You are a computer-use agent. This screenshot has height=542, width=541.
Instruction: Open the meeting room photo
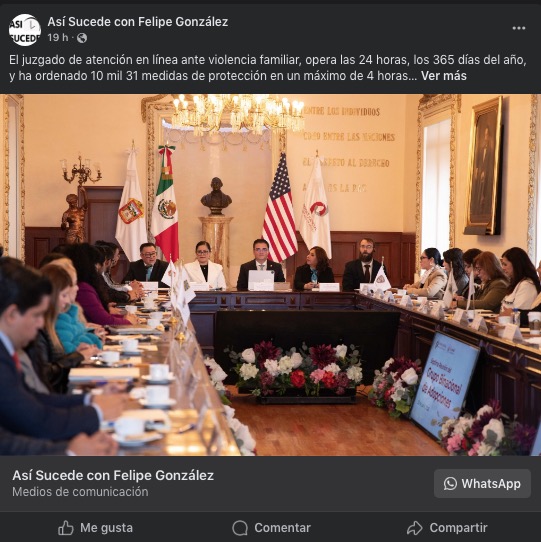[x=270, y=275]
